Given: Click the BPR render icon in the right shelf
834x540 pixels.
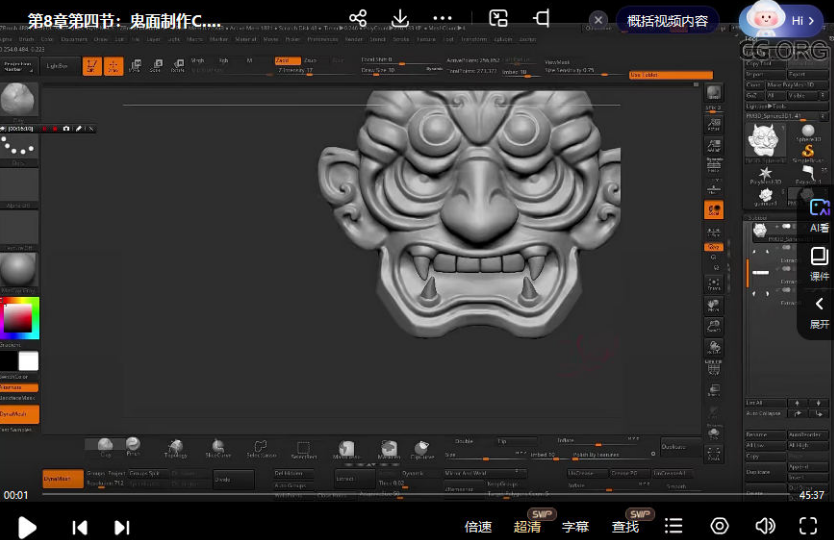Looking at the screenshot, I should coord(714,93).
